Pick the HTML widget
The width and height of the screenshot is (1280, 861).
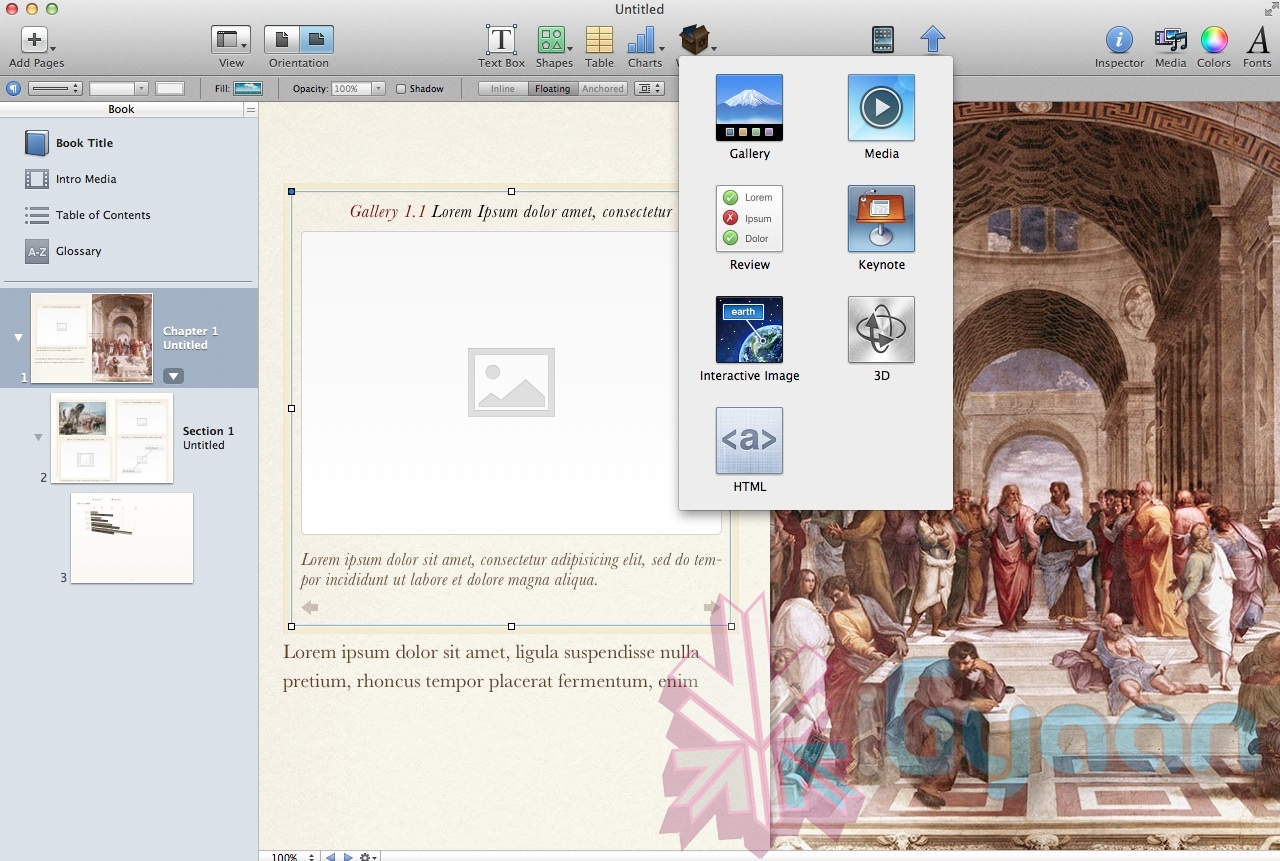749,441
